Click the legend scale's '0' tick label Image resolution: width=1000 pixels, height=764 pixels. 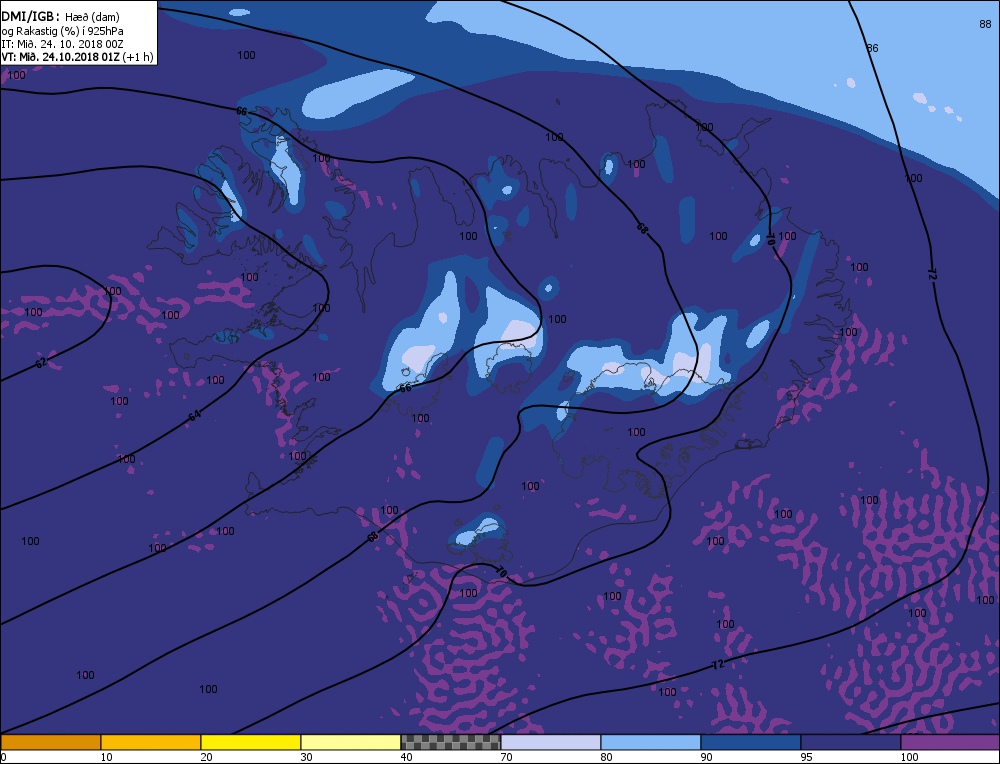pos(3,757)
